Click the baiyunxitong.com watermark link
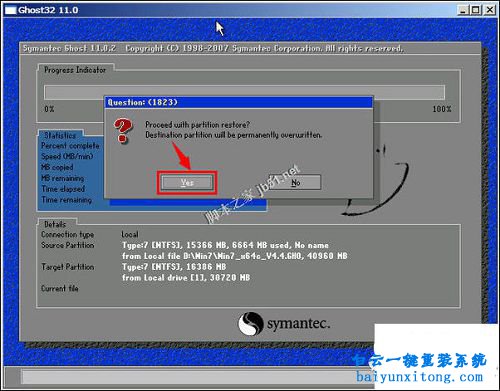 (419, 377)
